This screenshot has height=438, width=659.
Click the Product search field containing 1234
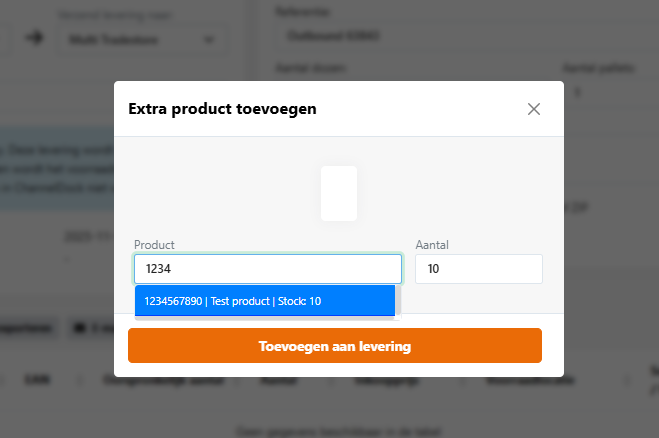(x=267, y=268)
